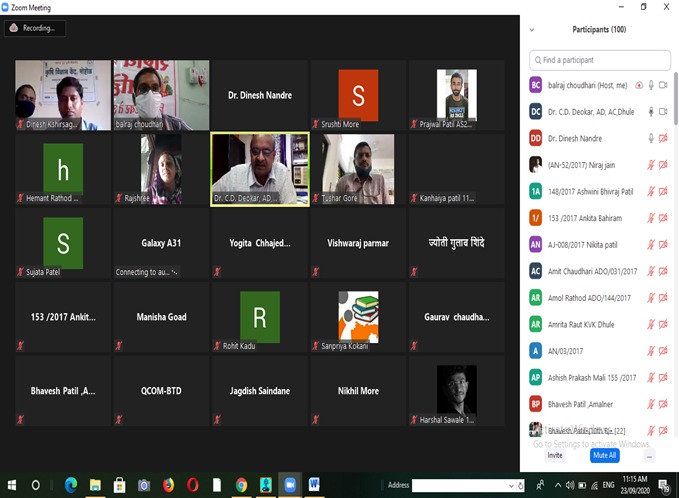Unmute 148/2017 Ashwini Bhivraj Patil
The image size is (679, 498).
tap(651, 191)
